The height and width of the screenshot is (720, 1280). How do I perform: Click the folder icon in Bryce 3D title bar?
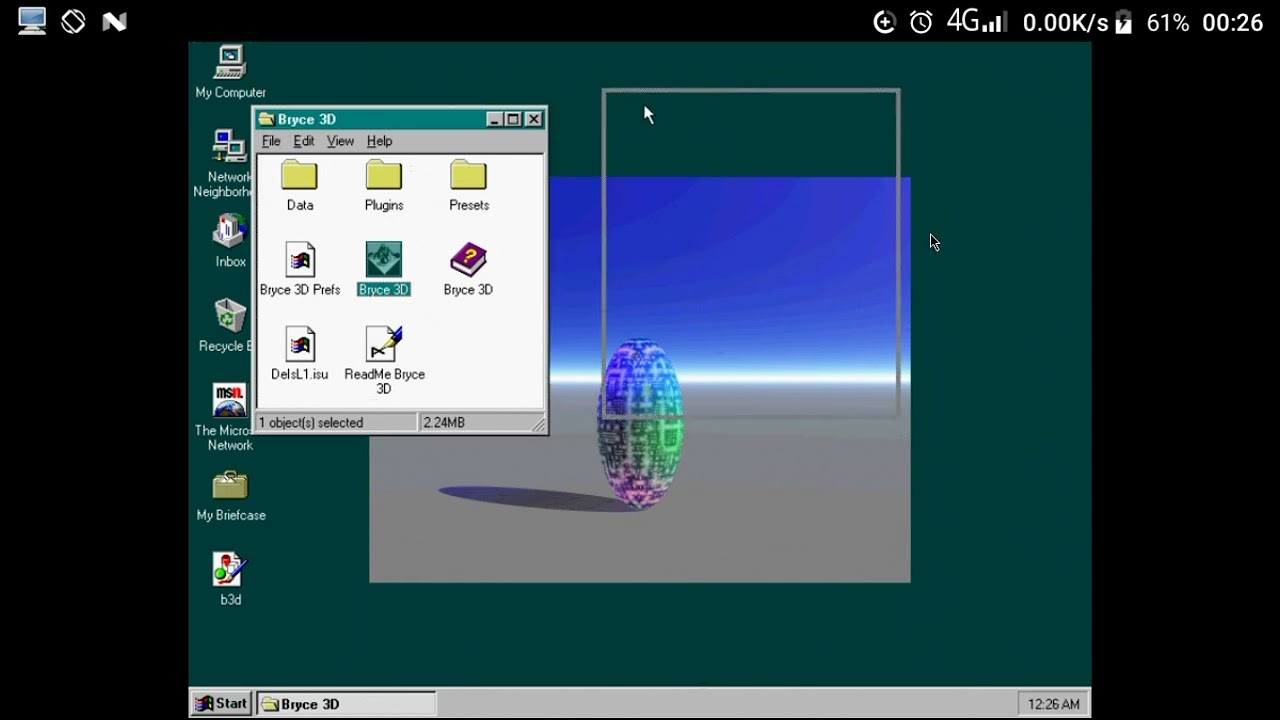pos(266,119)
